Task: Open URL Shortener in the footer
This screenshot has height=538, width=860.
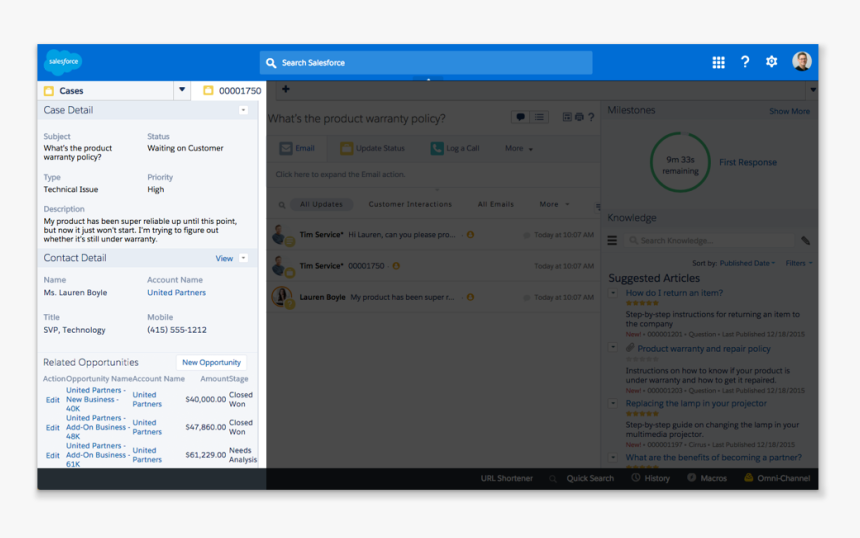Action: point(506,478)
